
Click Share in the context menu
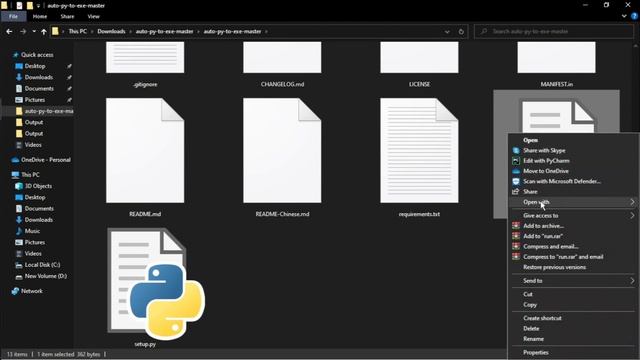pos(530,192)
